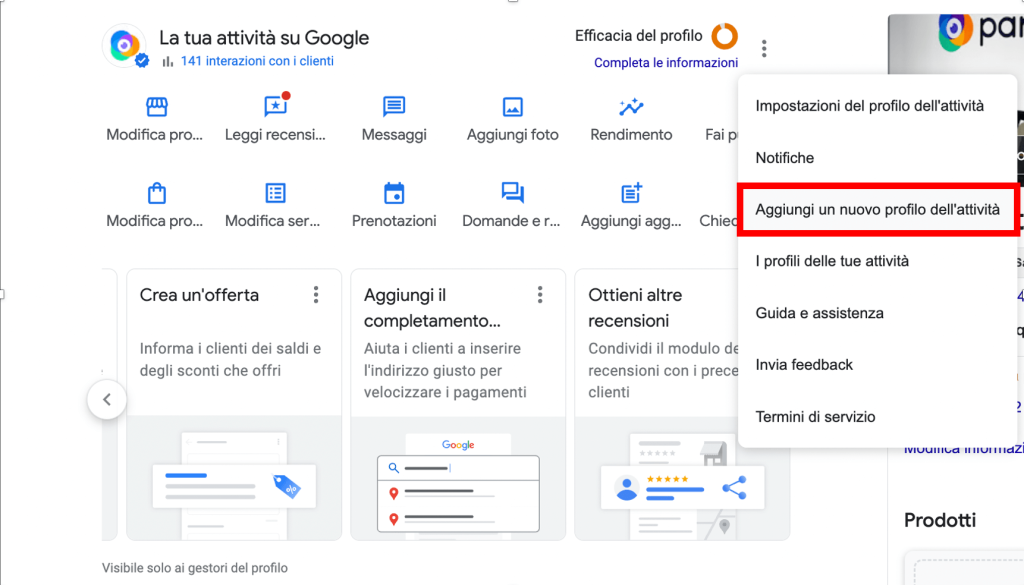
Task: Open the Crea un'offerta card
Action: point(234,405)
